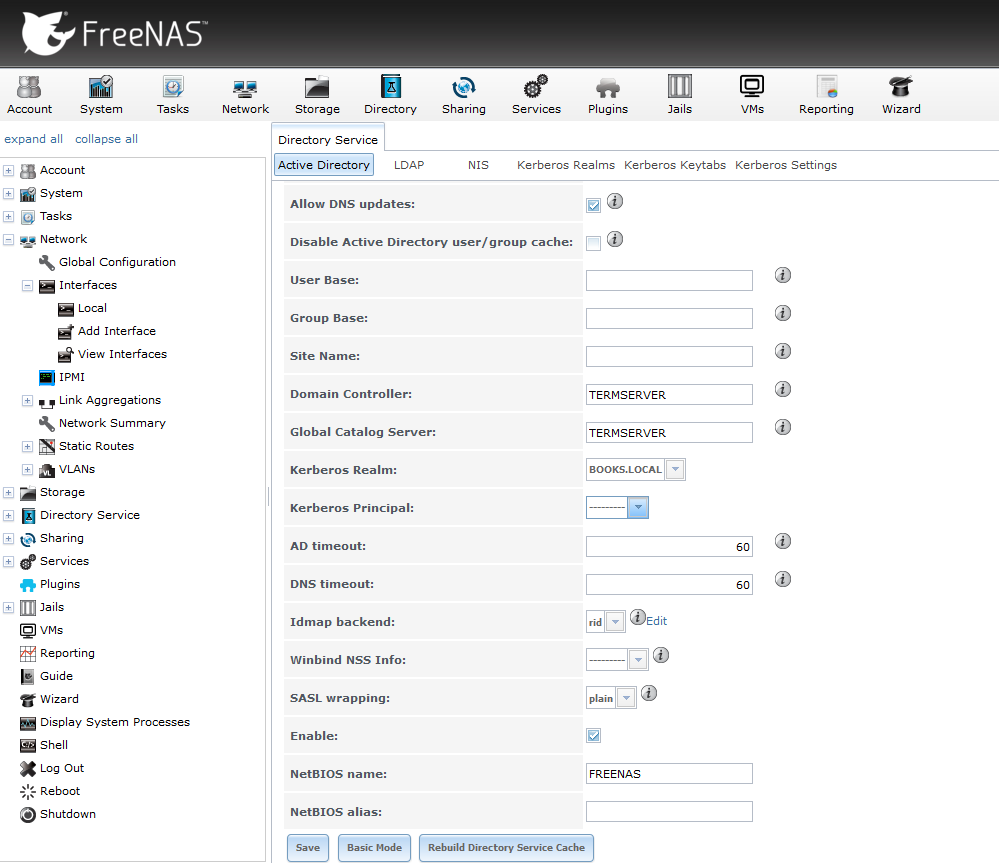Show info icon for DNS timeout
The height and width of the screenshot is (863, 999).
[x=783, y=579]
